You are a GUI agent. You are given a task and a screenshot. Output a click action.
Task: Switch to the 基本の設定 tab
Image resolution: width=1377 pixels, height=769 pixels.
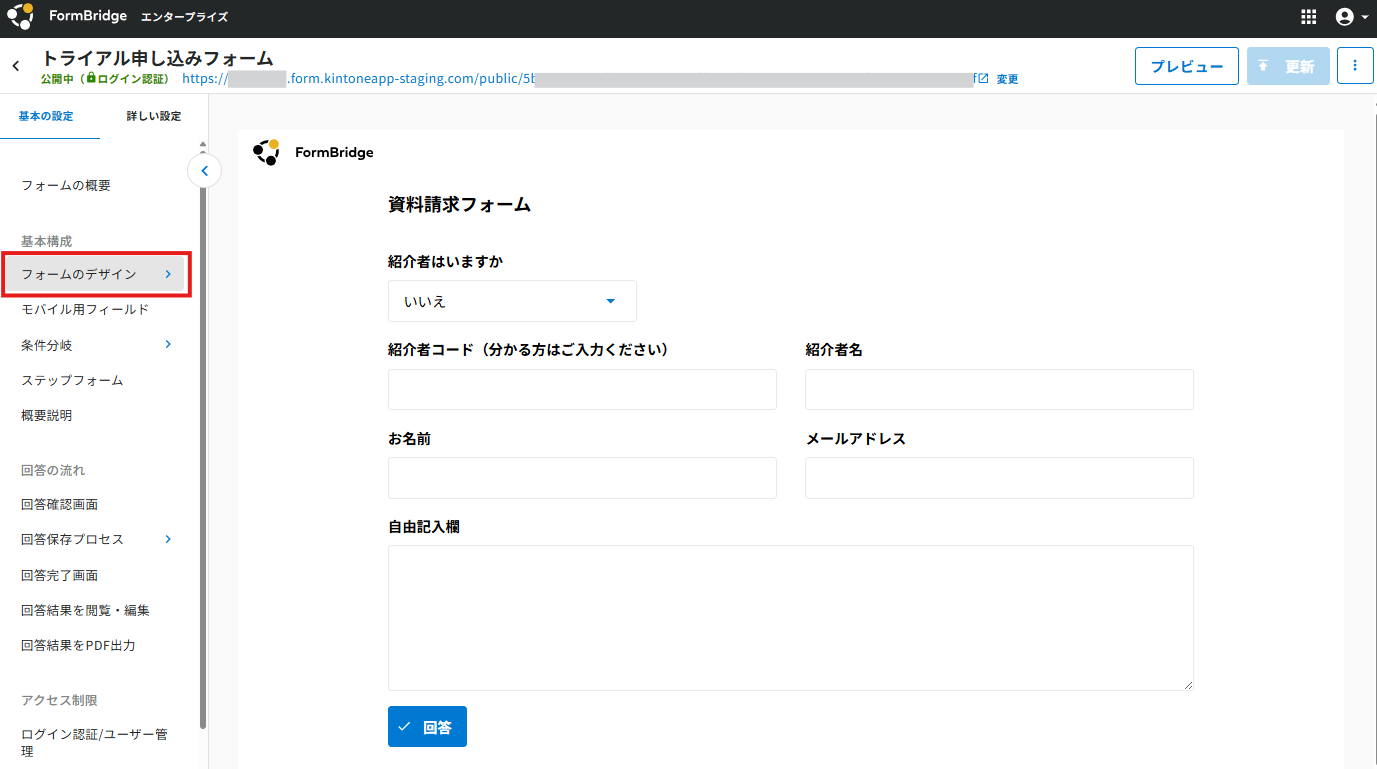coord(46,116)
